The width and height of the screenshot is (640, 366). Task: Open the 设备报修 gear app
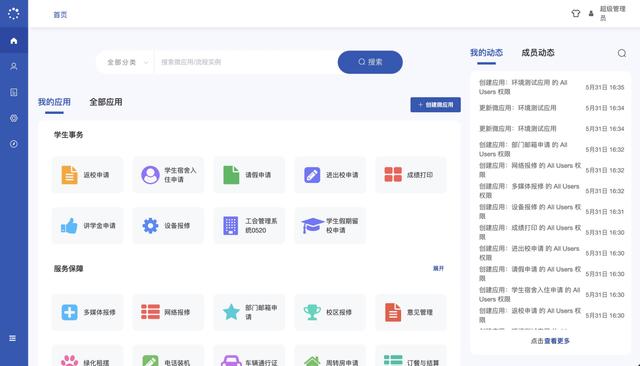[x=168, y=225]
